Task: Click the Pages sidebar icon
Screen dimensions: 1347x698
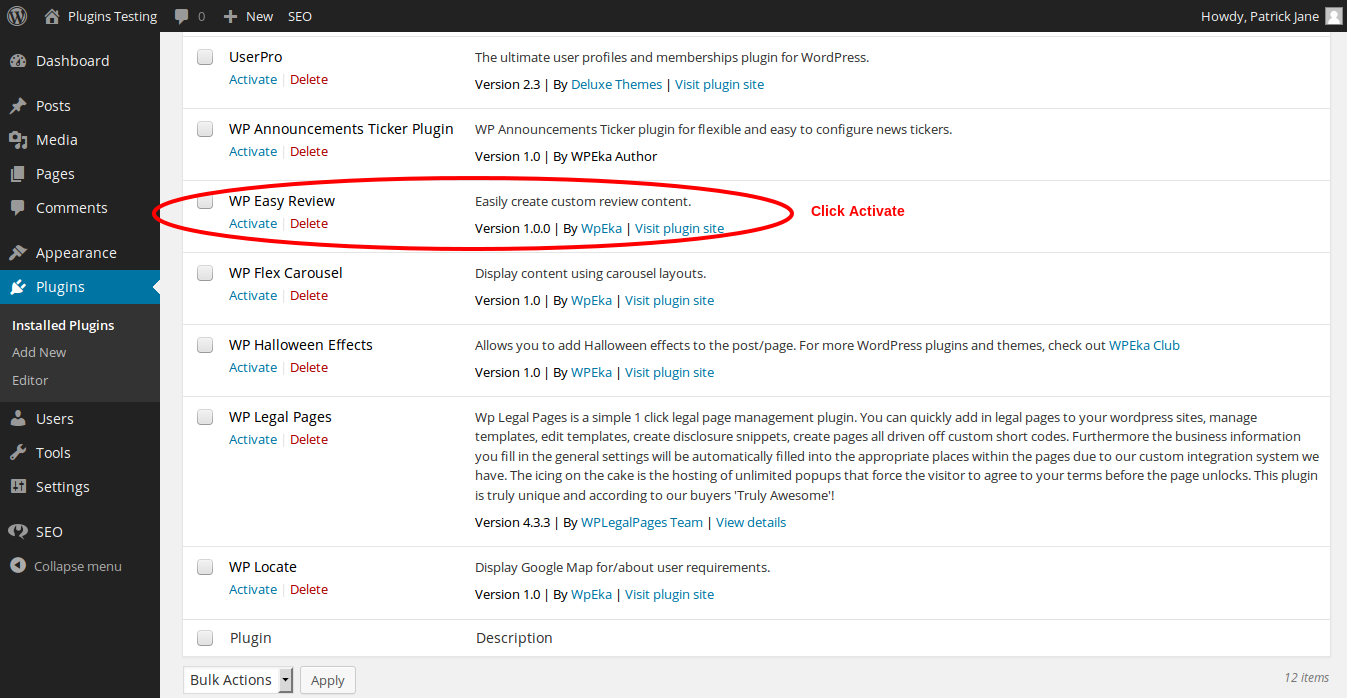Action: click(x=18, y=174)
